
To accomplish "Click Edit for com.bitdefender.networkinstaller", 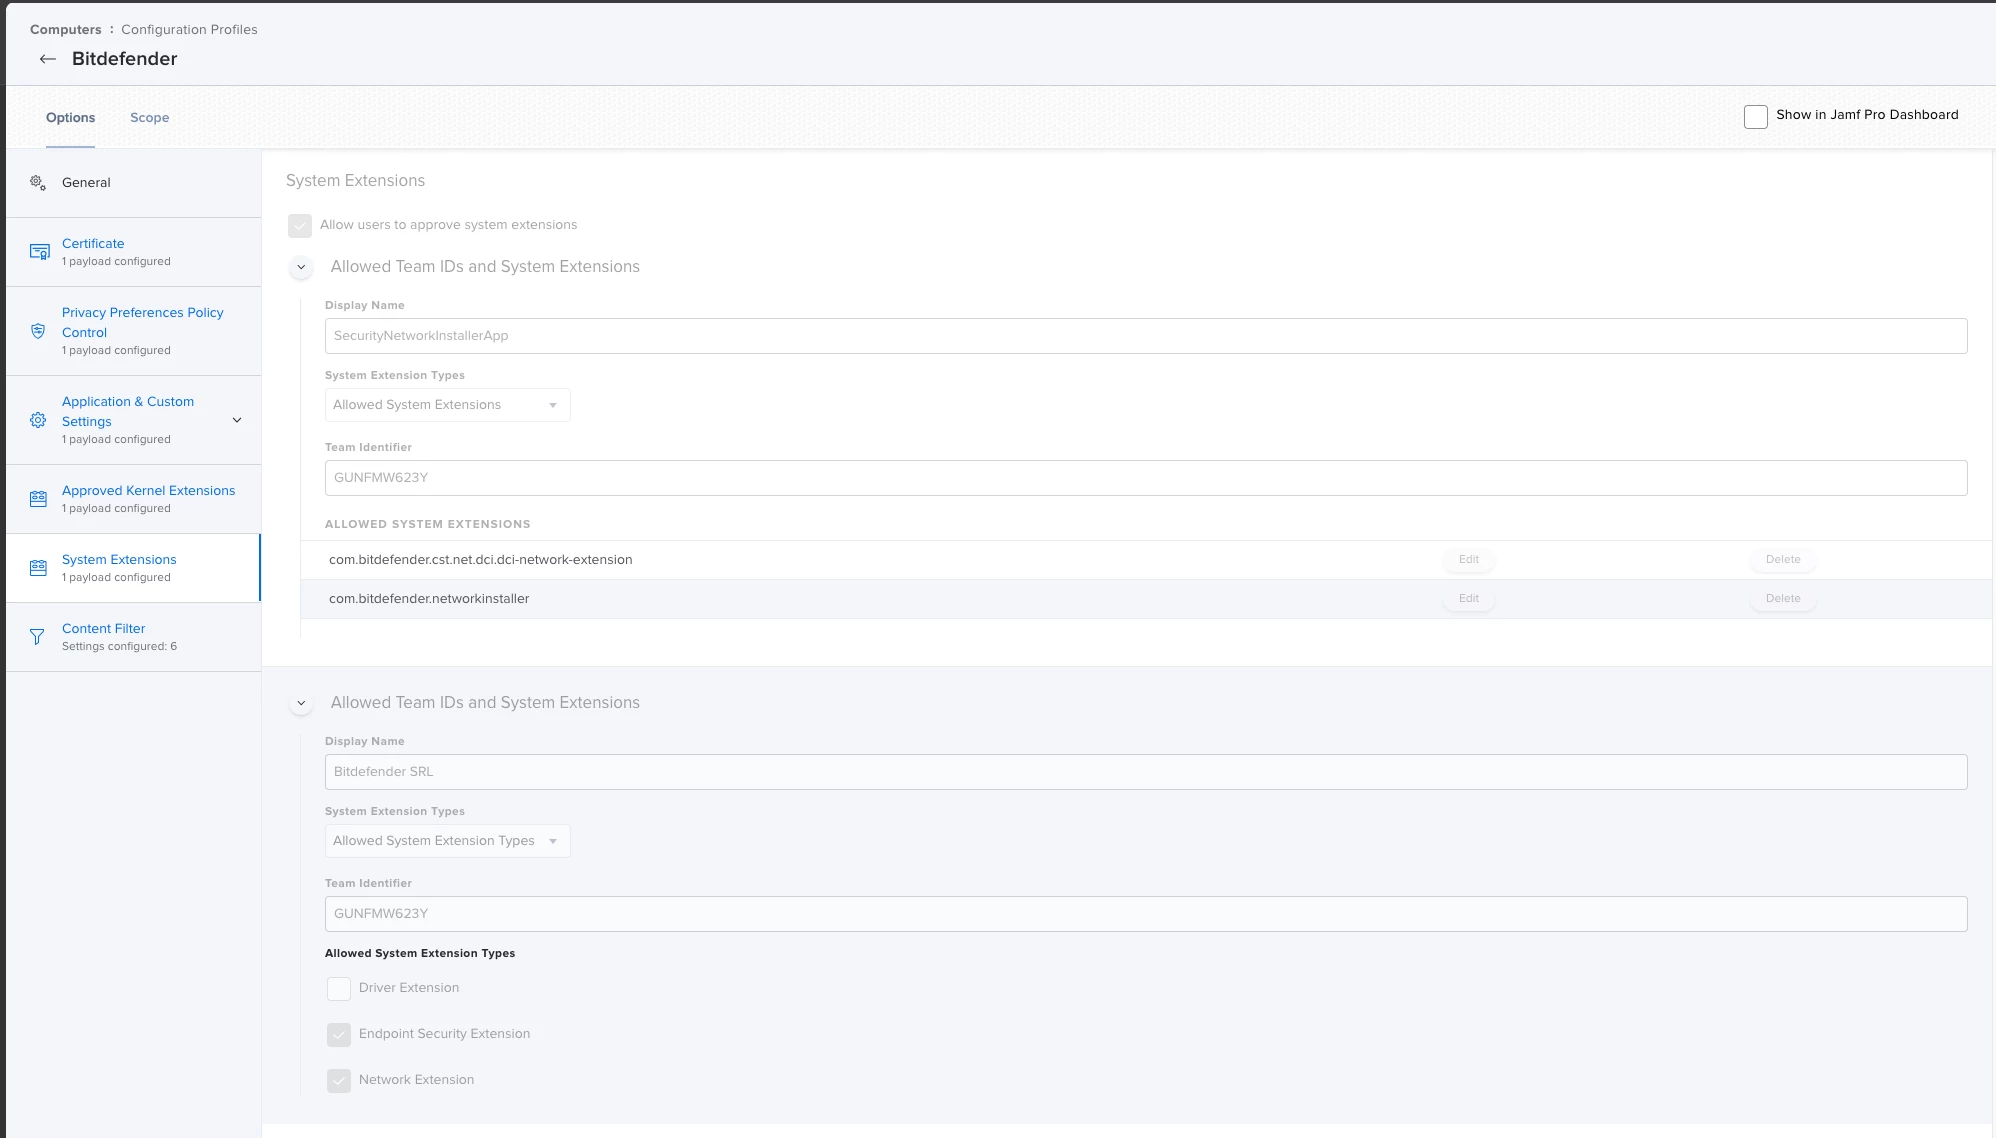I will 1468,599.
